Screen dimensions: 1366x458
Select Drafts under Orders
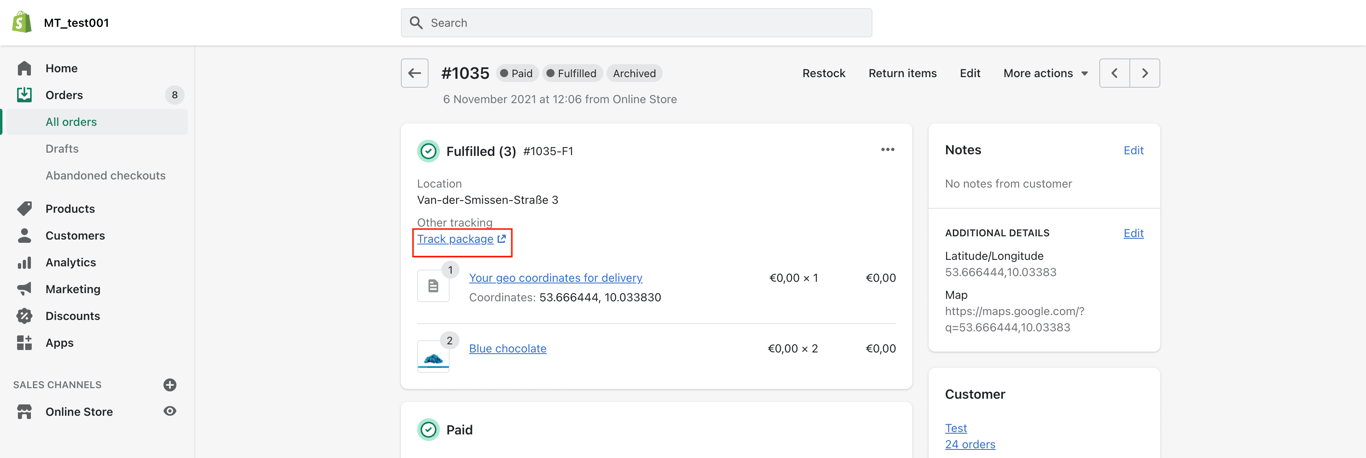pos(62,148)
